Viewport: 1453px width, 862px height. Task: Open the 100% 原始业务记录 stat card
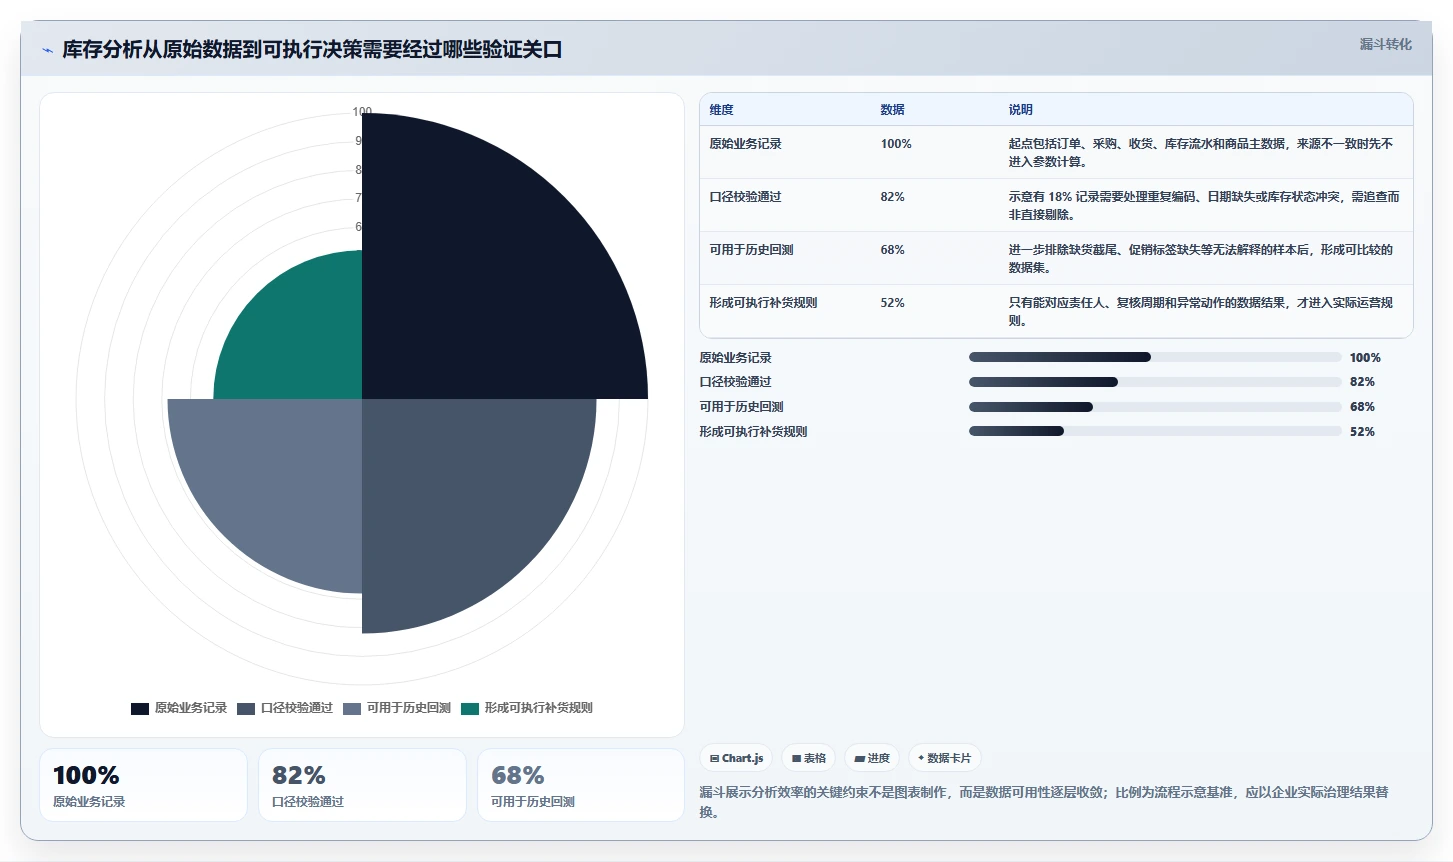[143, 785]
